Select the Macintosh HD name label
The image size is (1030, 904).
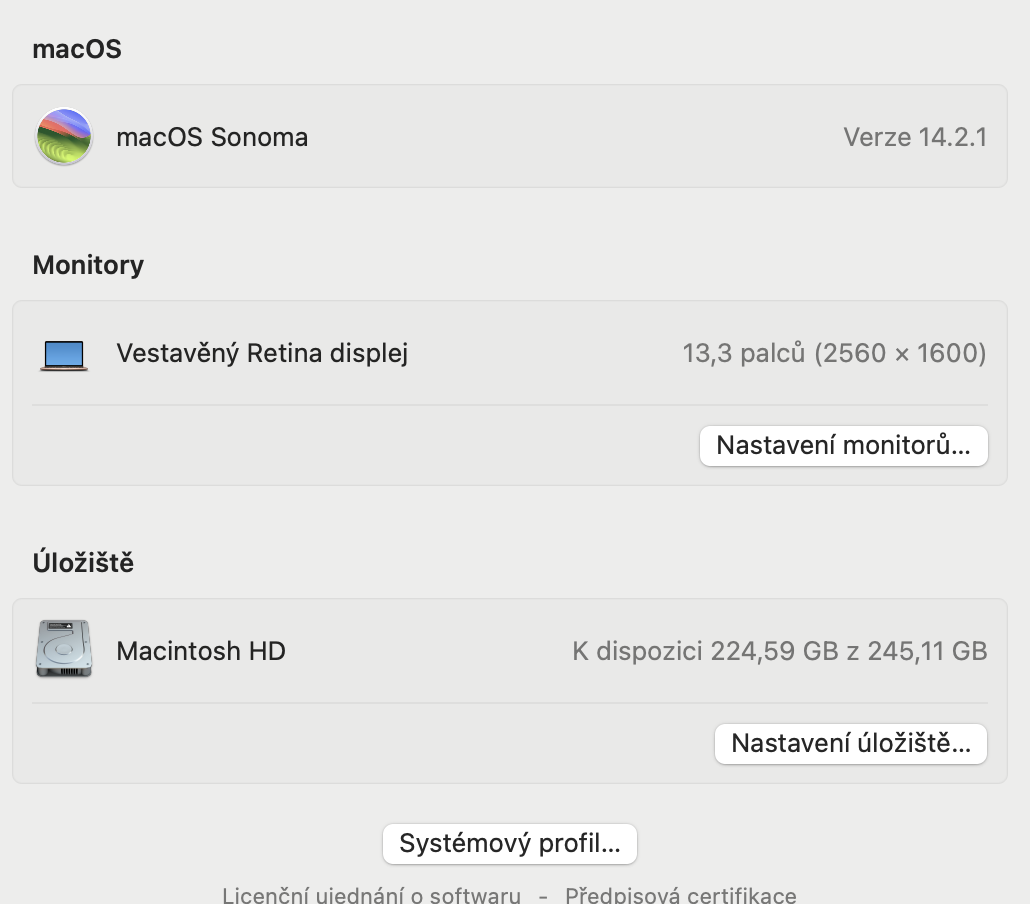201,651
